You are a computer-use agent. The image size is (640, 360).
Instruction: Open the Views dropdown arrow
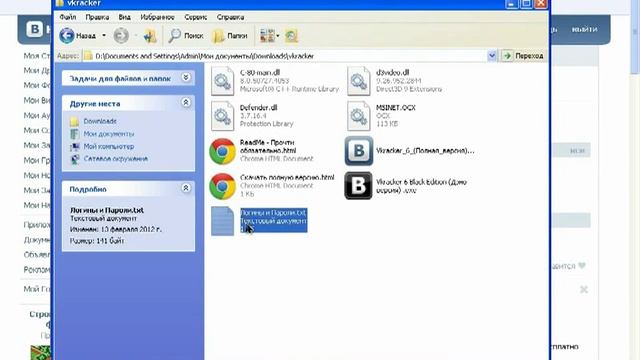[278, 36]
